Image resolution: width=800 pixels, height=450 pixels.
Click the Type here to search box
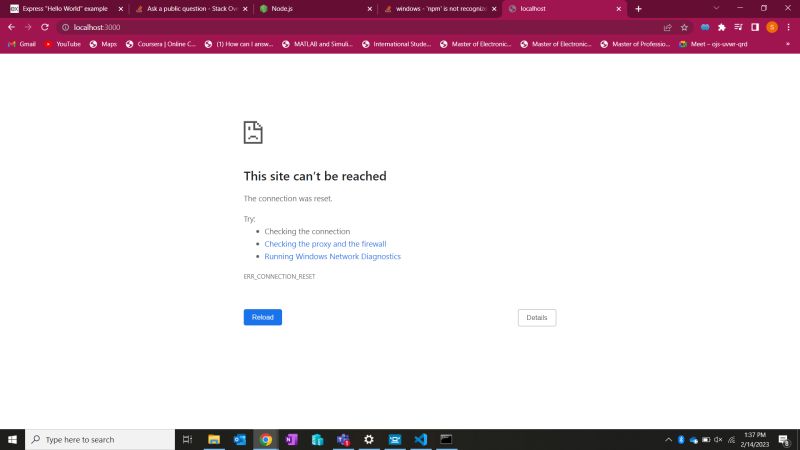click(x=100, y=439)
